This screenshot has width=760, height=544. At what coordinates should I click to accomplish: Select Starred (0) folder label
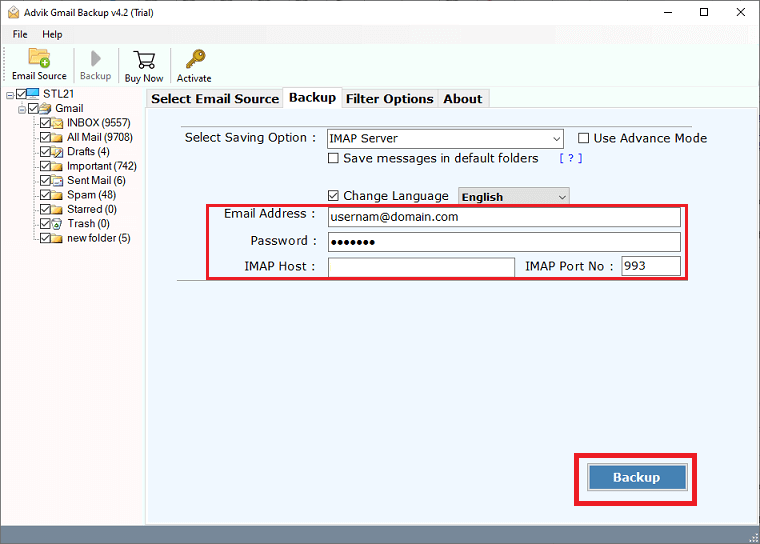(92, 209)
